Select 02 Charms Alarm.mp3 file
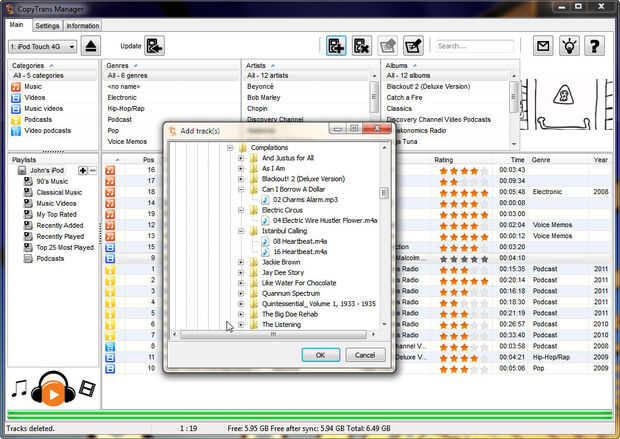Image resolution: width=620 pixels, height=439 pixels. tap(305, 200)
